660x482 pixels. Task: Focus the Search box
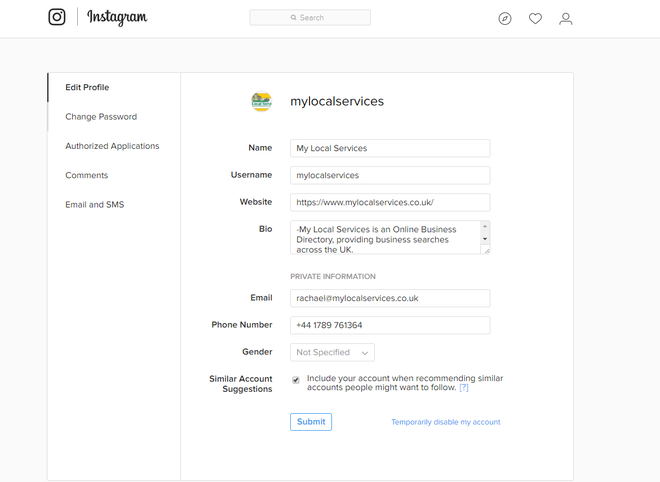(x=310, y=18)
